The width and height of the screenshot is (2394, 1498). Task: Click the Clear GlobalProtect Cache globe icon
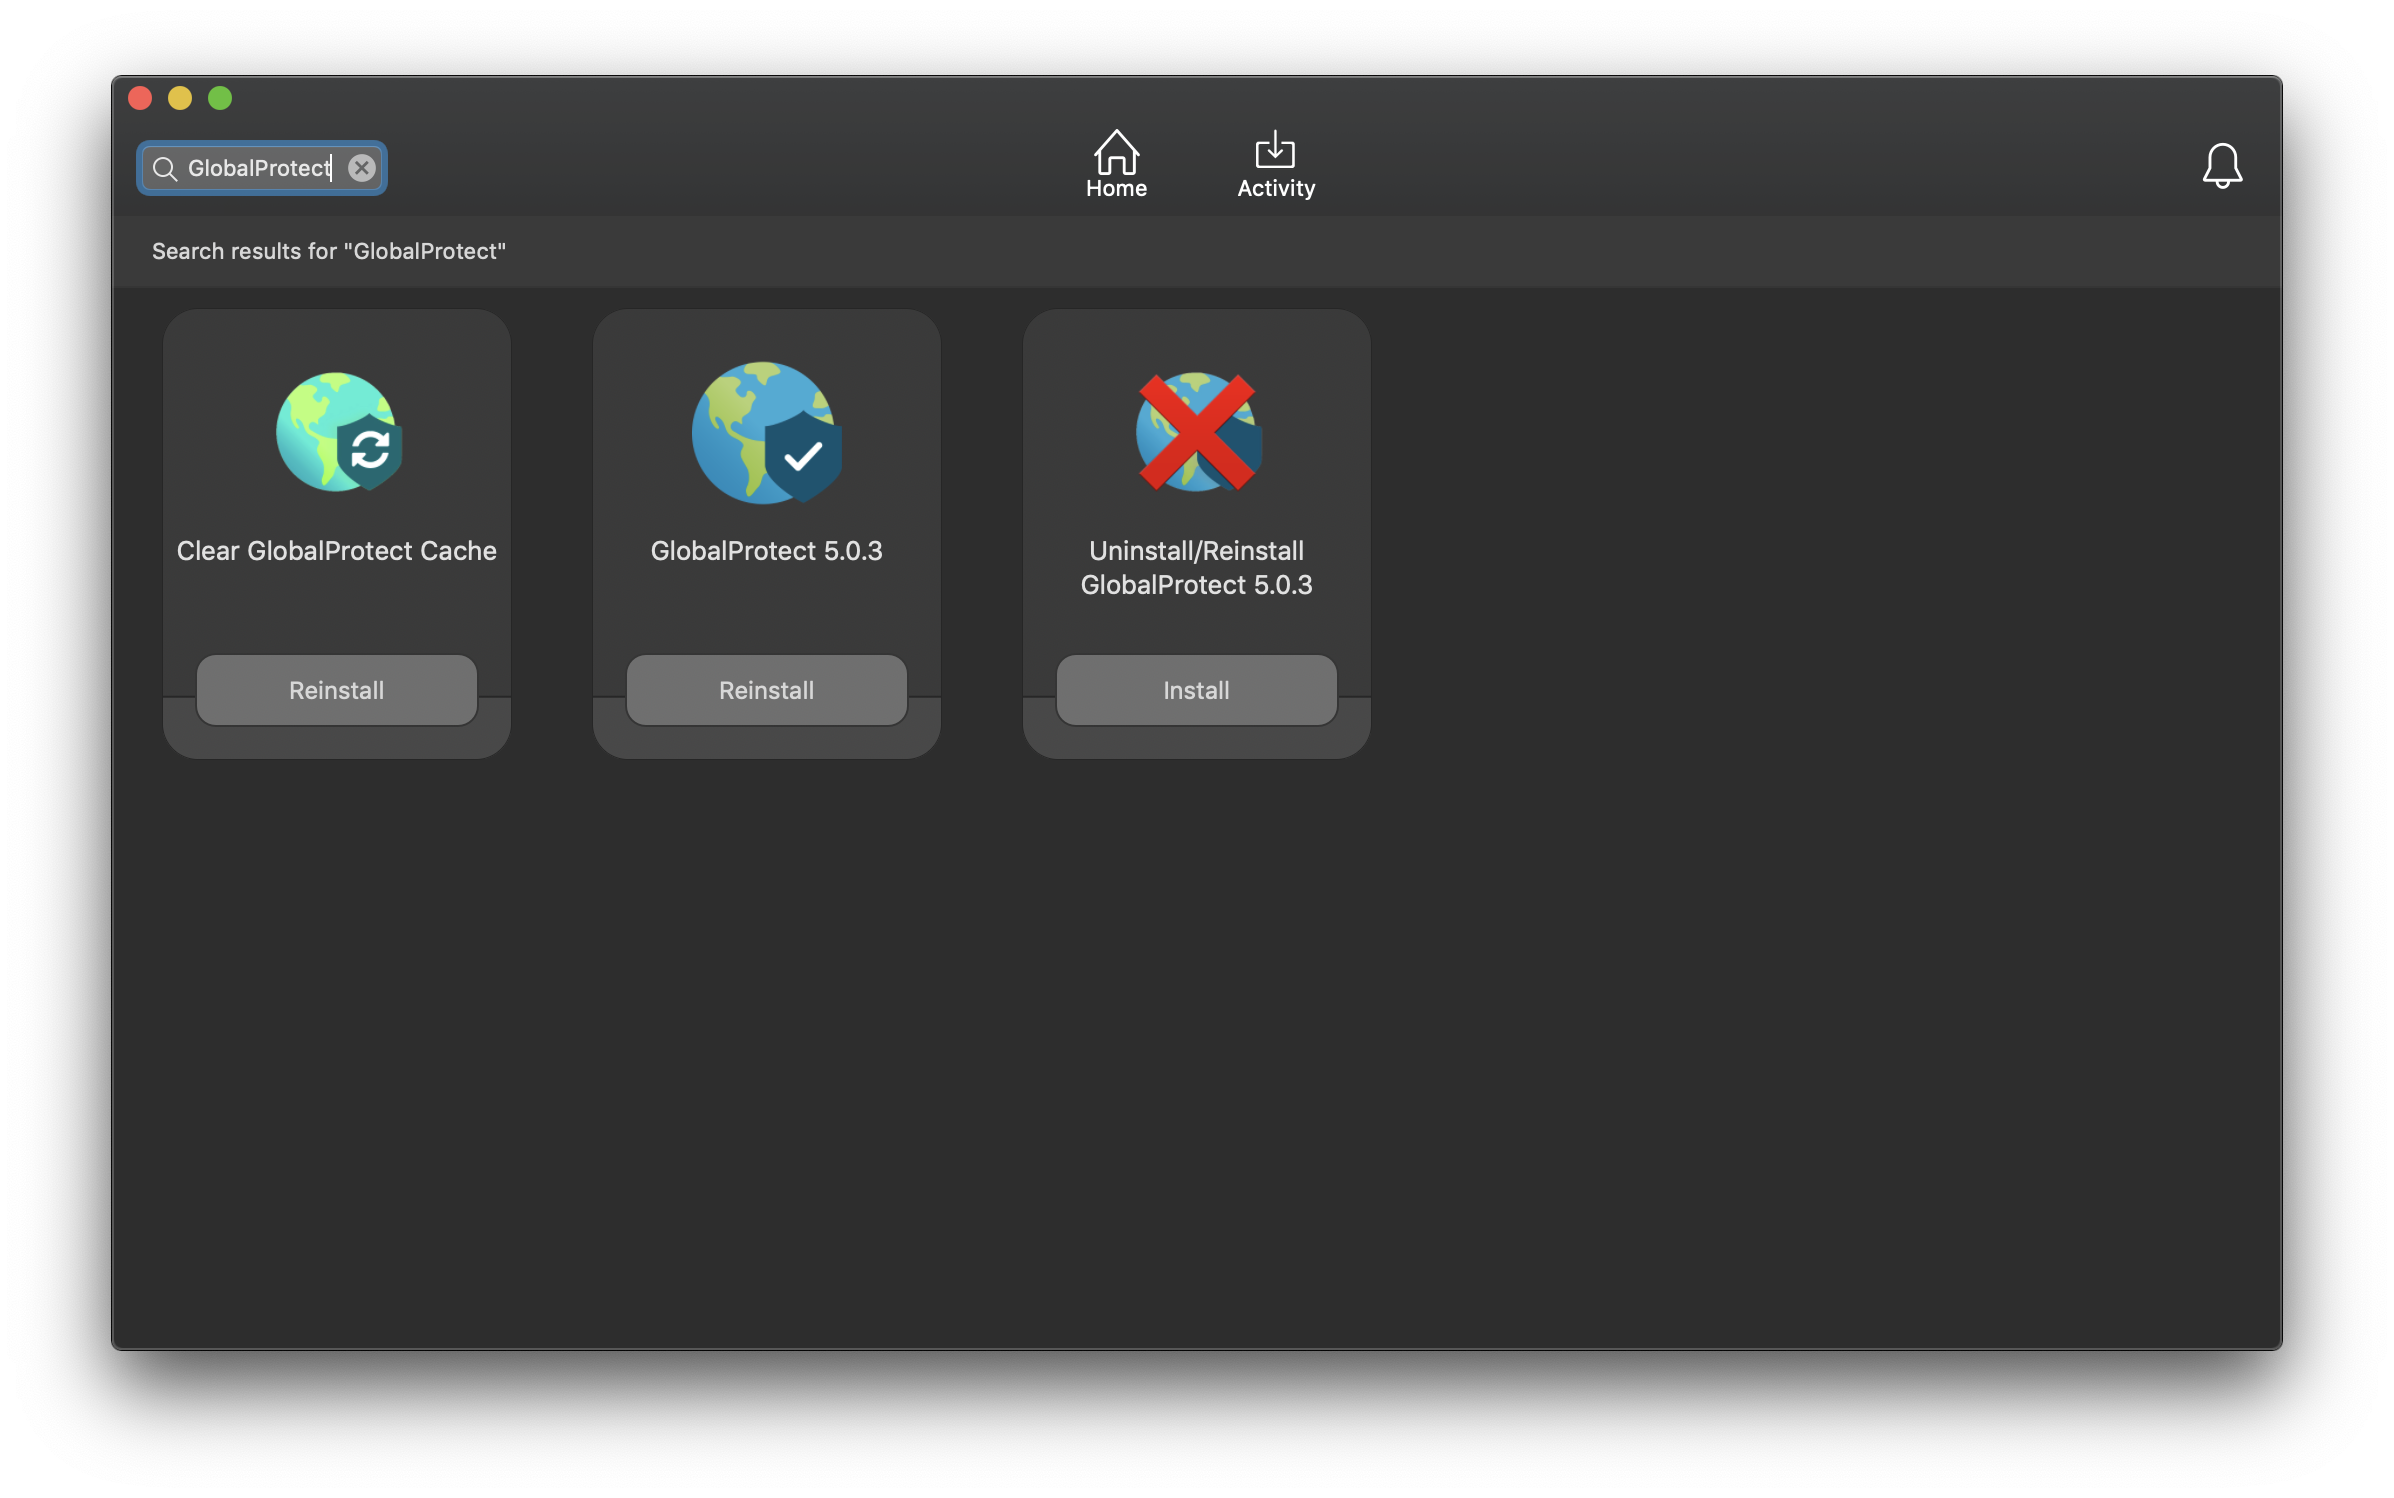[x=338, y=432]
